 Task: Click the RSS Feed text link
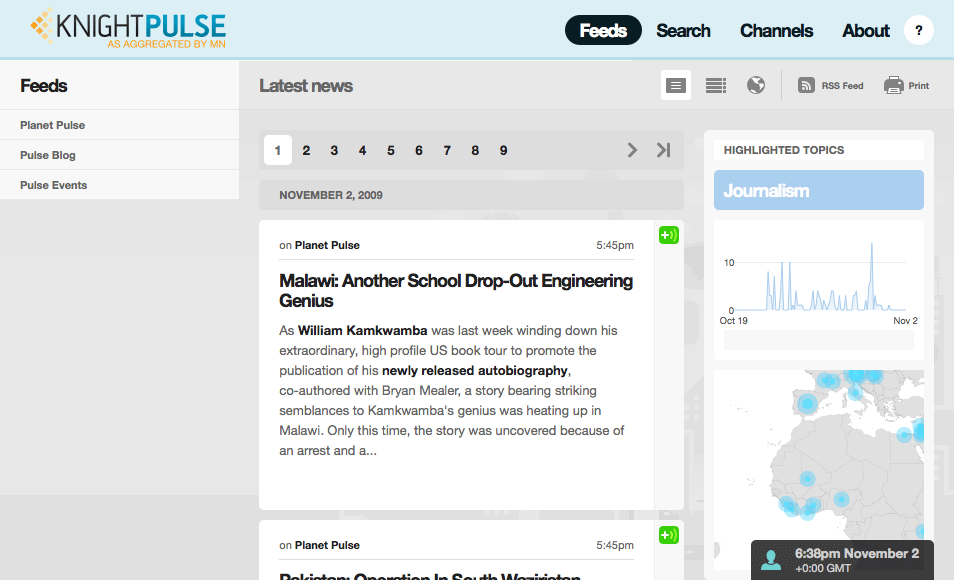point(842,86)
